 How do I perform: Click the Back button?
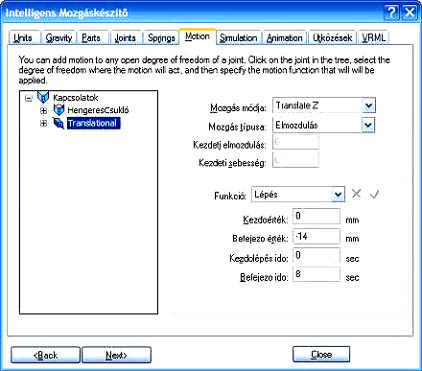click(46, 355)
